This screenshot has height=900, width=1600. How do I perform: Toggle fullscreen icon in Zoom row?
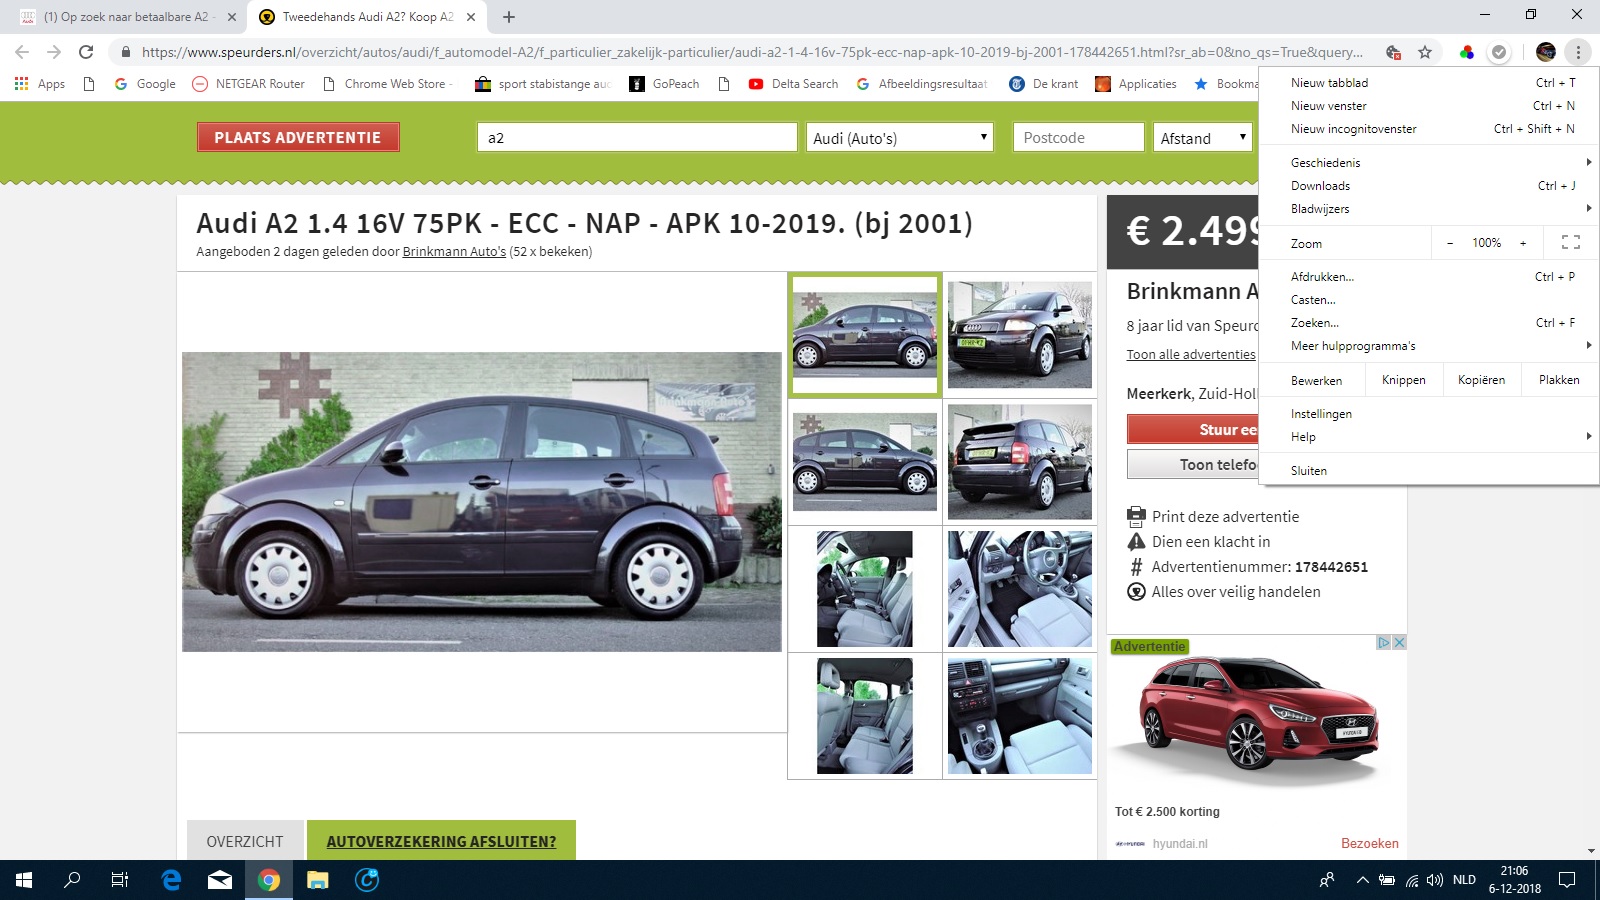[x=1570, y=243]
